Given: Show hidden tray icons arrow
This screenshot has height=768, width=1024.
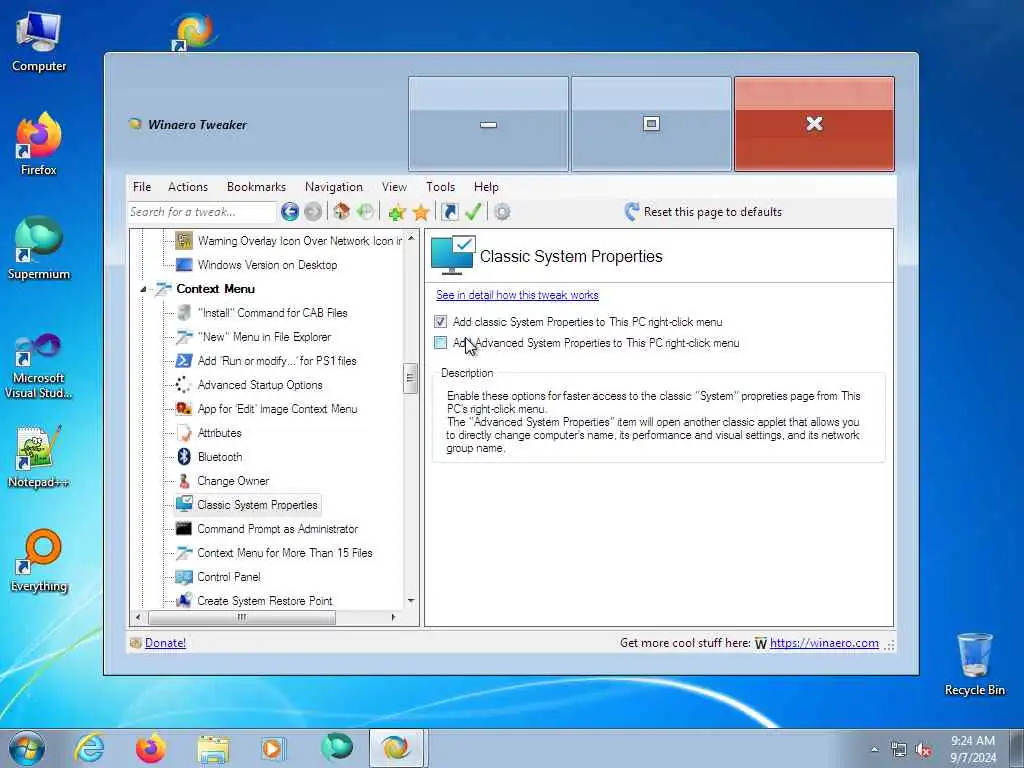Looking at the screenshot, I should [874, 750].
